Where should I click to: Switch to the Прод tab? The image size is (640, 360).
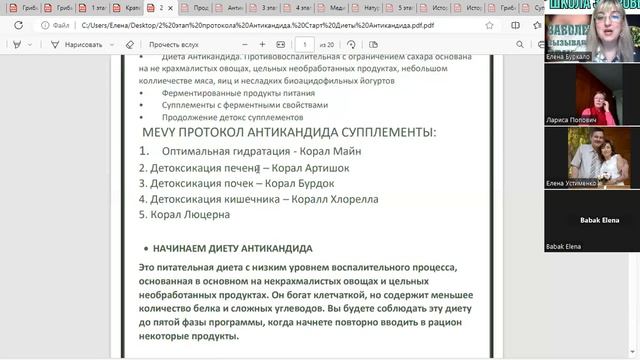click(x=196, y=8)
